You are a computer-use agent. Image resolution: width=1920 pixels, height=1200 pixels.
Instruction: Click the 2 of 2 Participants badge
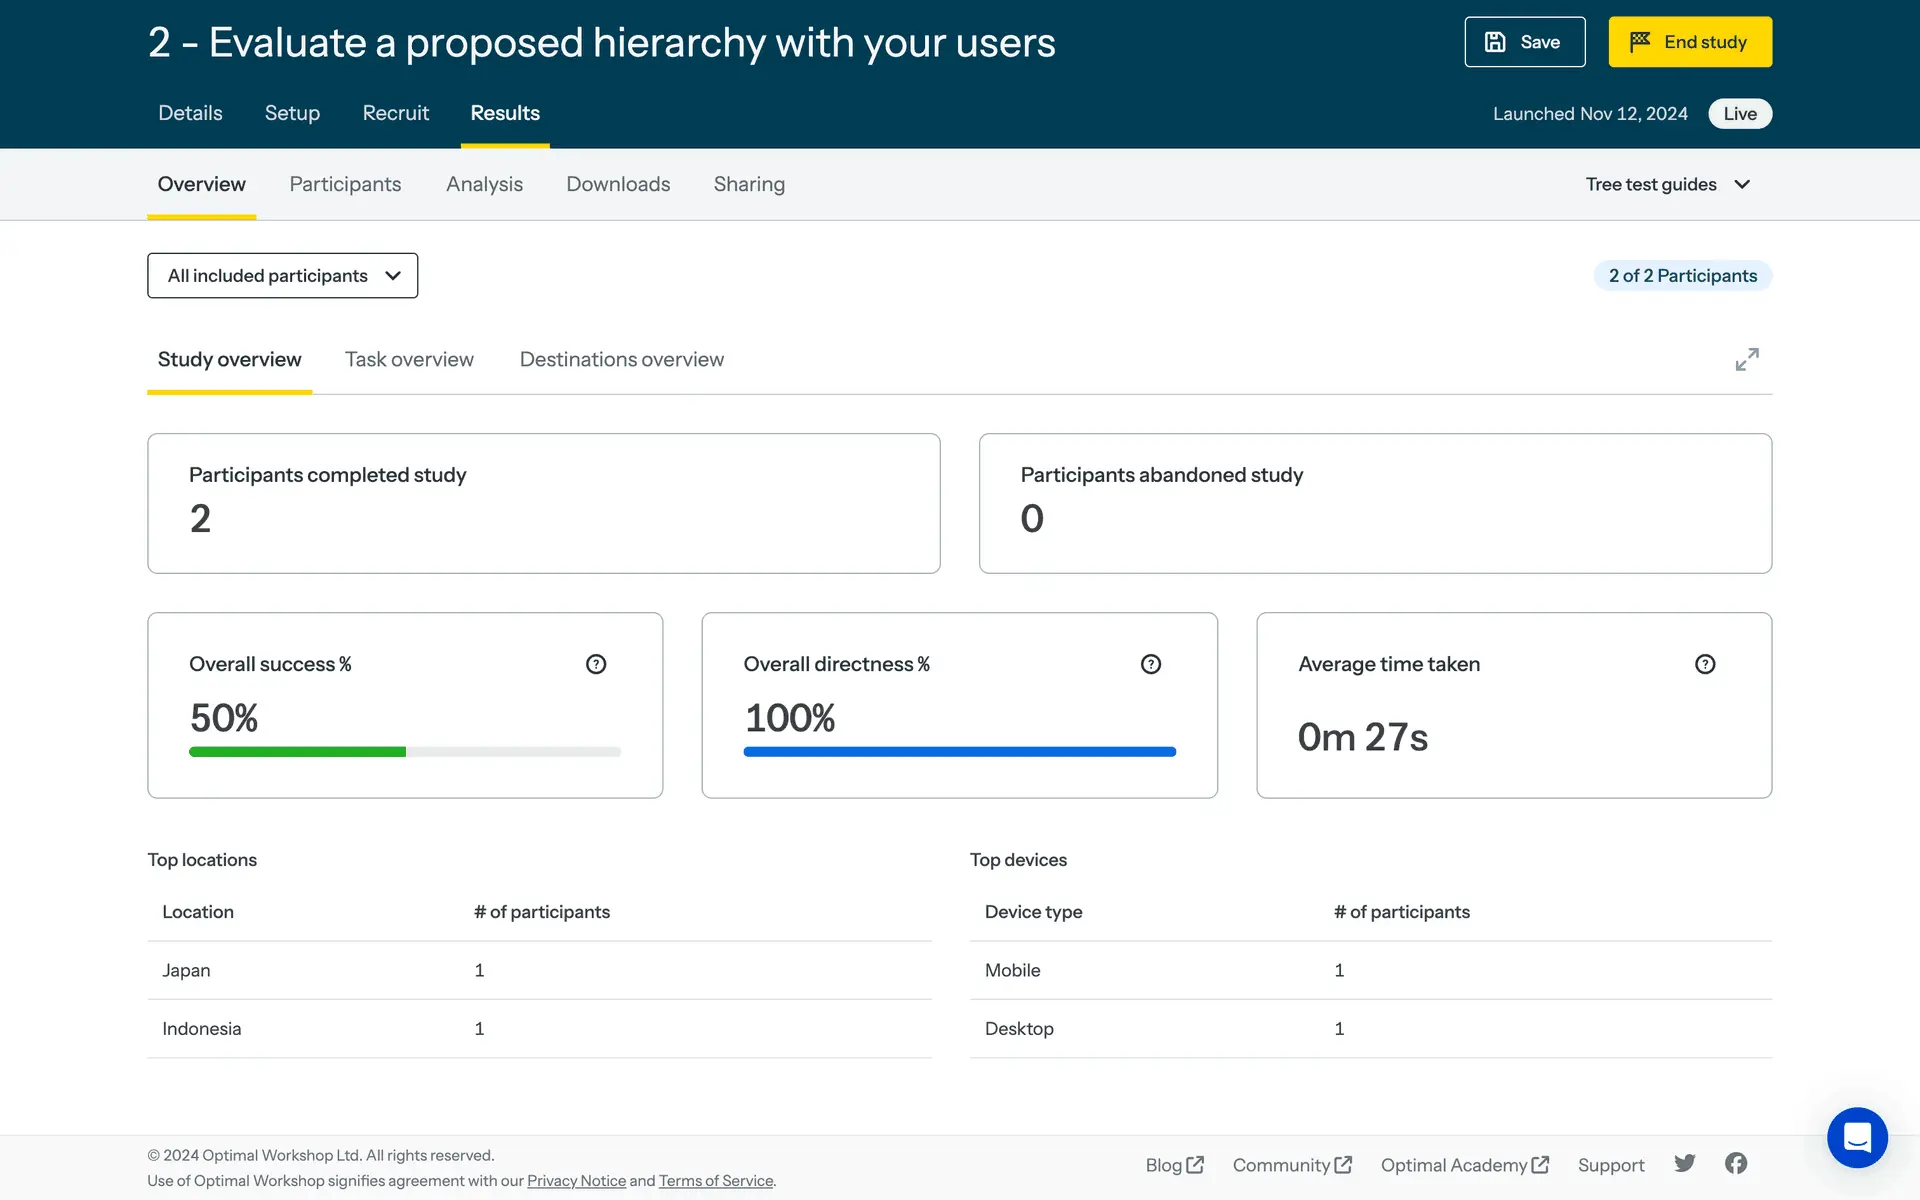(1682, 276)
